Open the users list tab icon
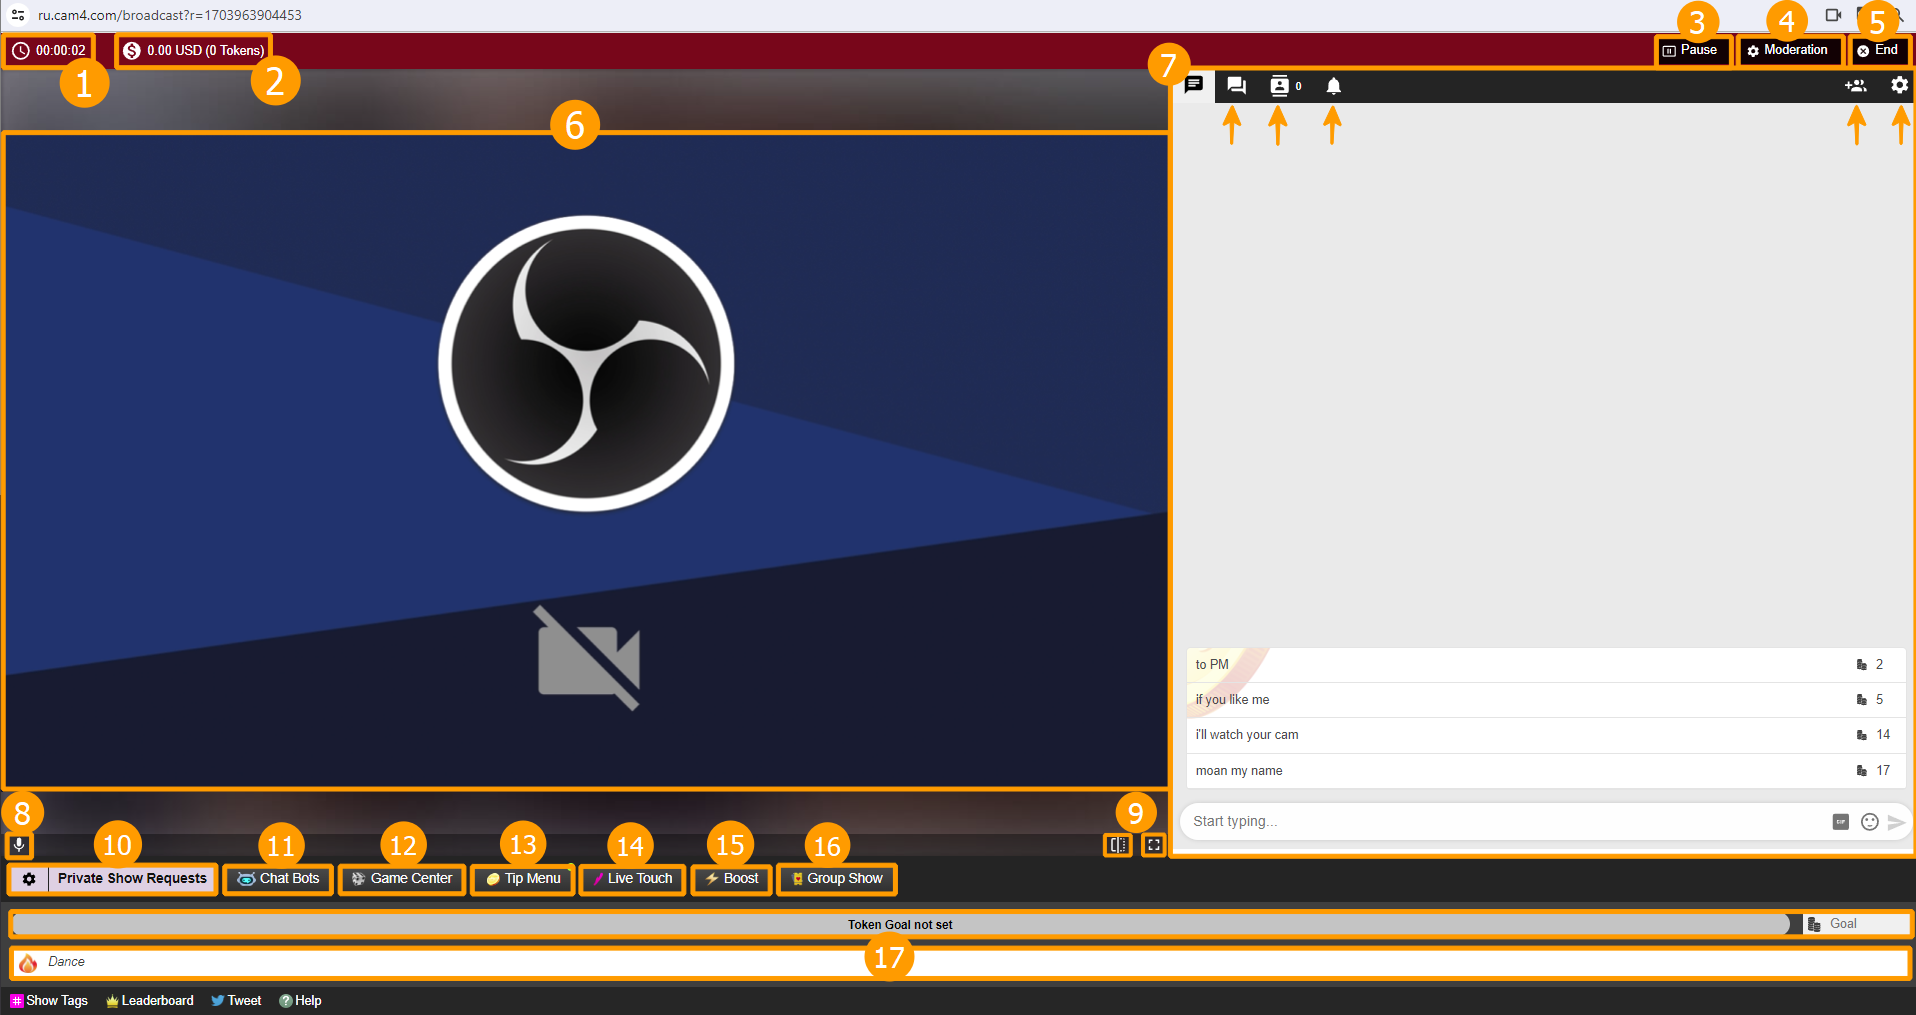This screenshot has height=1015, width=1916. tap(1280, 86)
